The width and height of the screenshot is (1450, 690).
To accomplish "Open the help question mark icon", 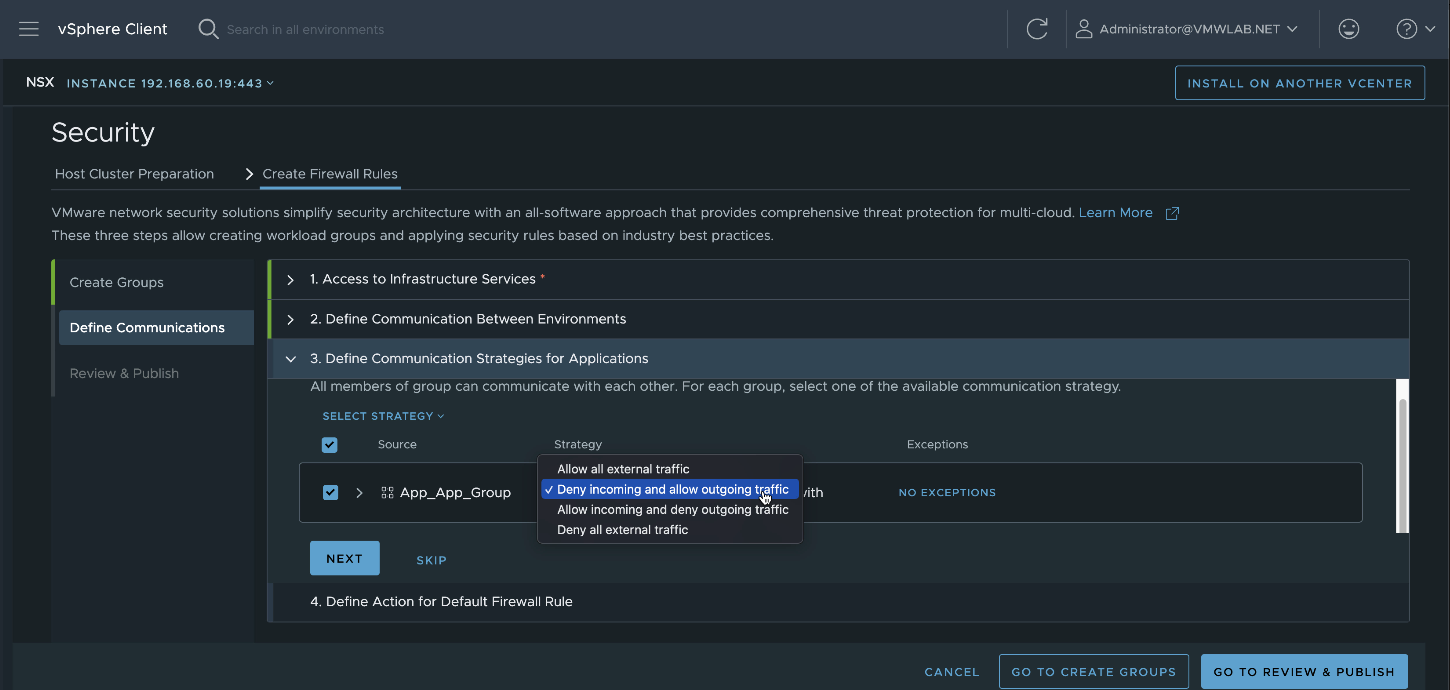I will click(1406, 29).
